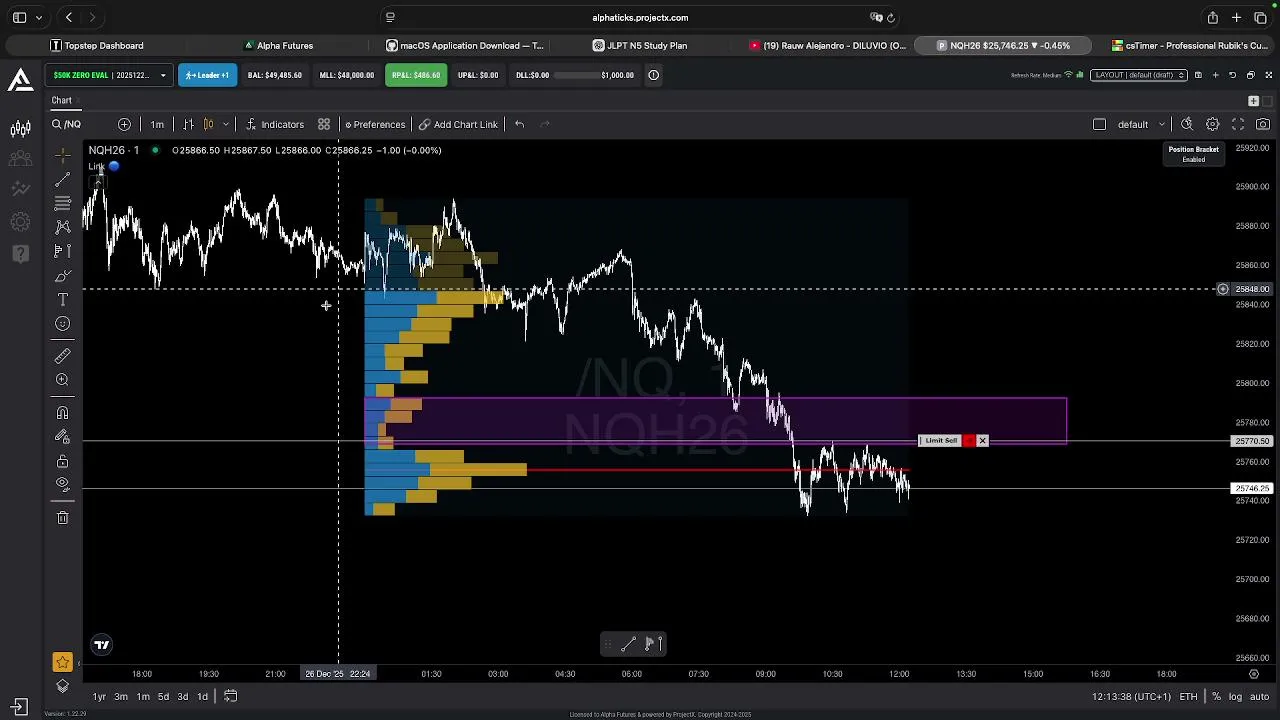Select the ruler measure tool

62,356
